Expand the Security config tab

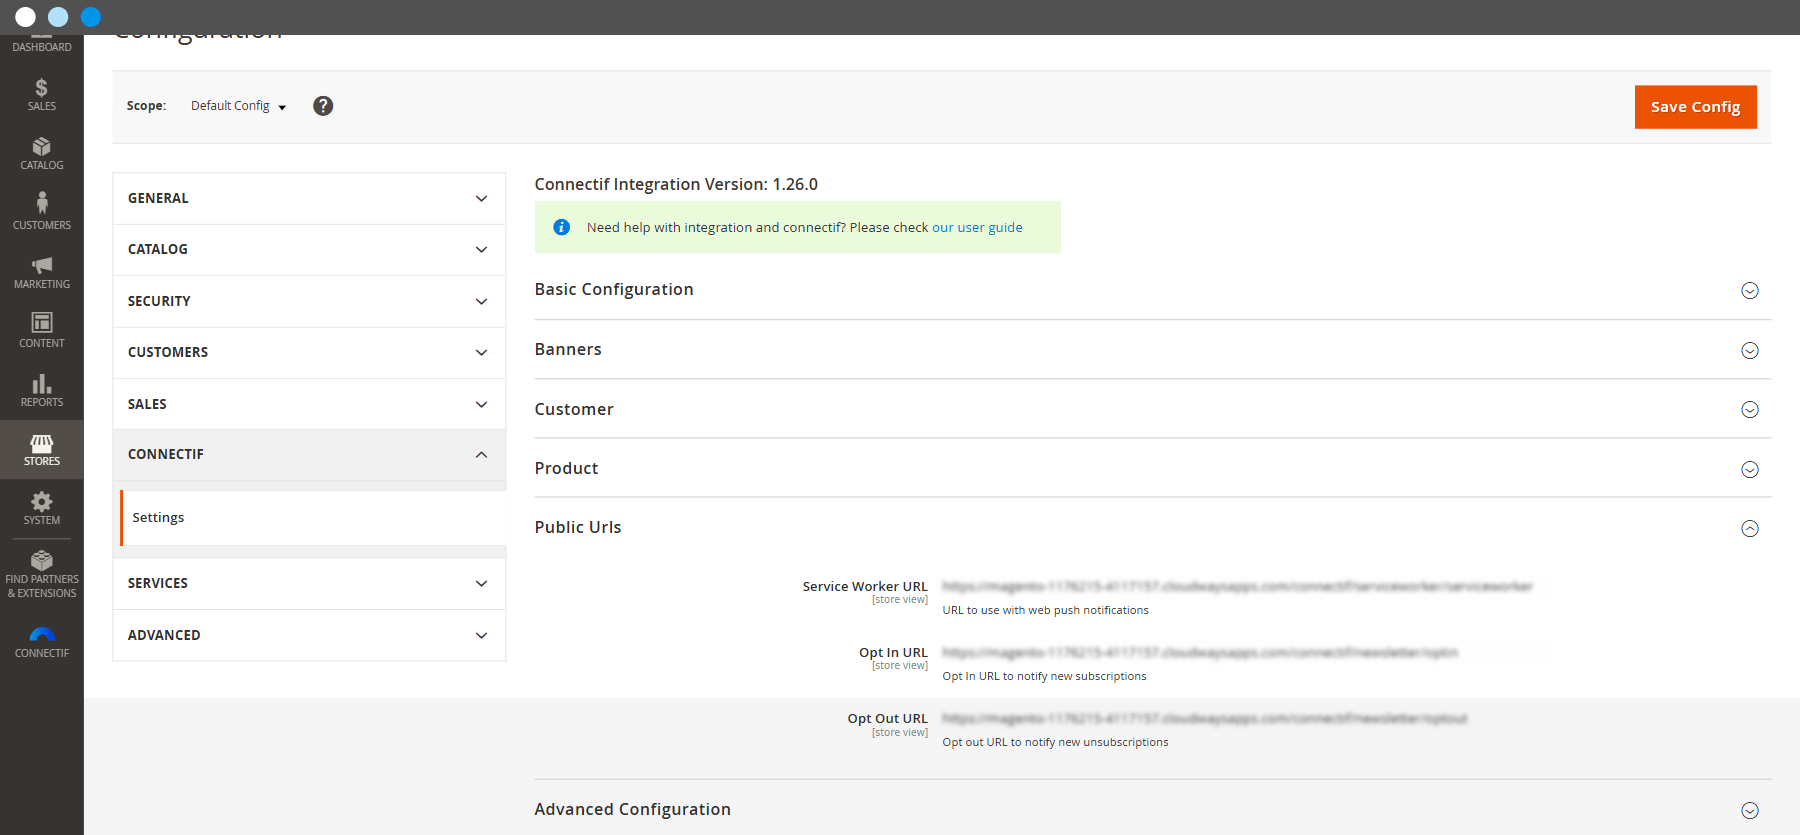coord(309,301)
